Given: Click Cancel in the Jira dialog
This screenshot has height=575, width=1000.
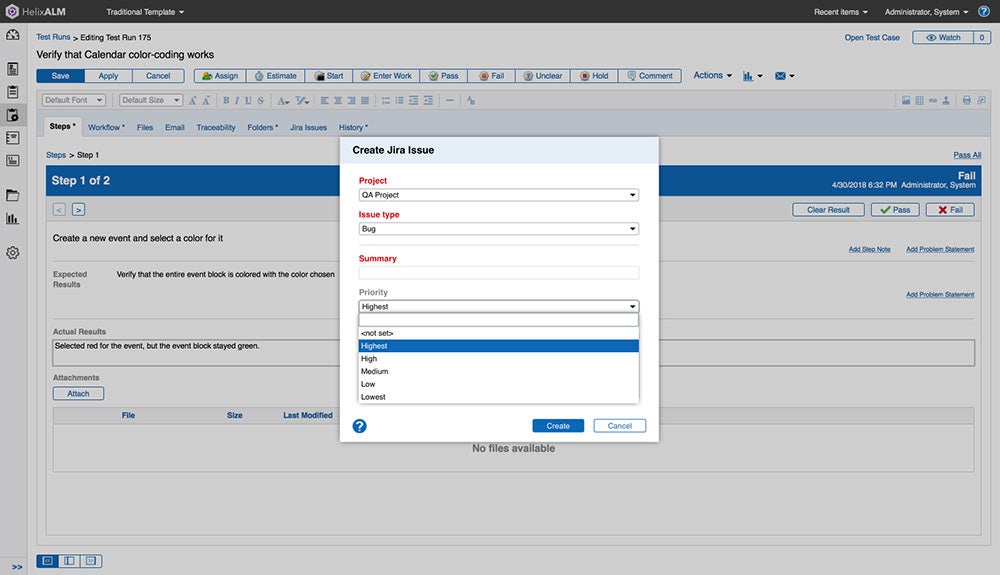Looking at the screenshot, I should [x=619, y=426].
